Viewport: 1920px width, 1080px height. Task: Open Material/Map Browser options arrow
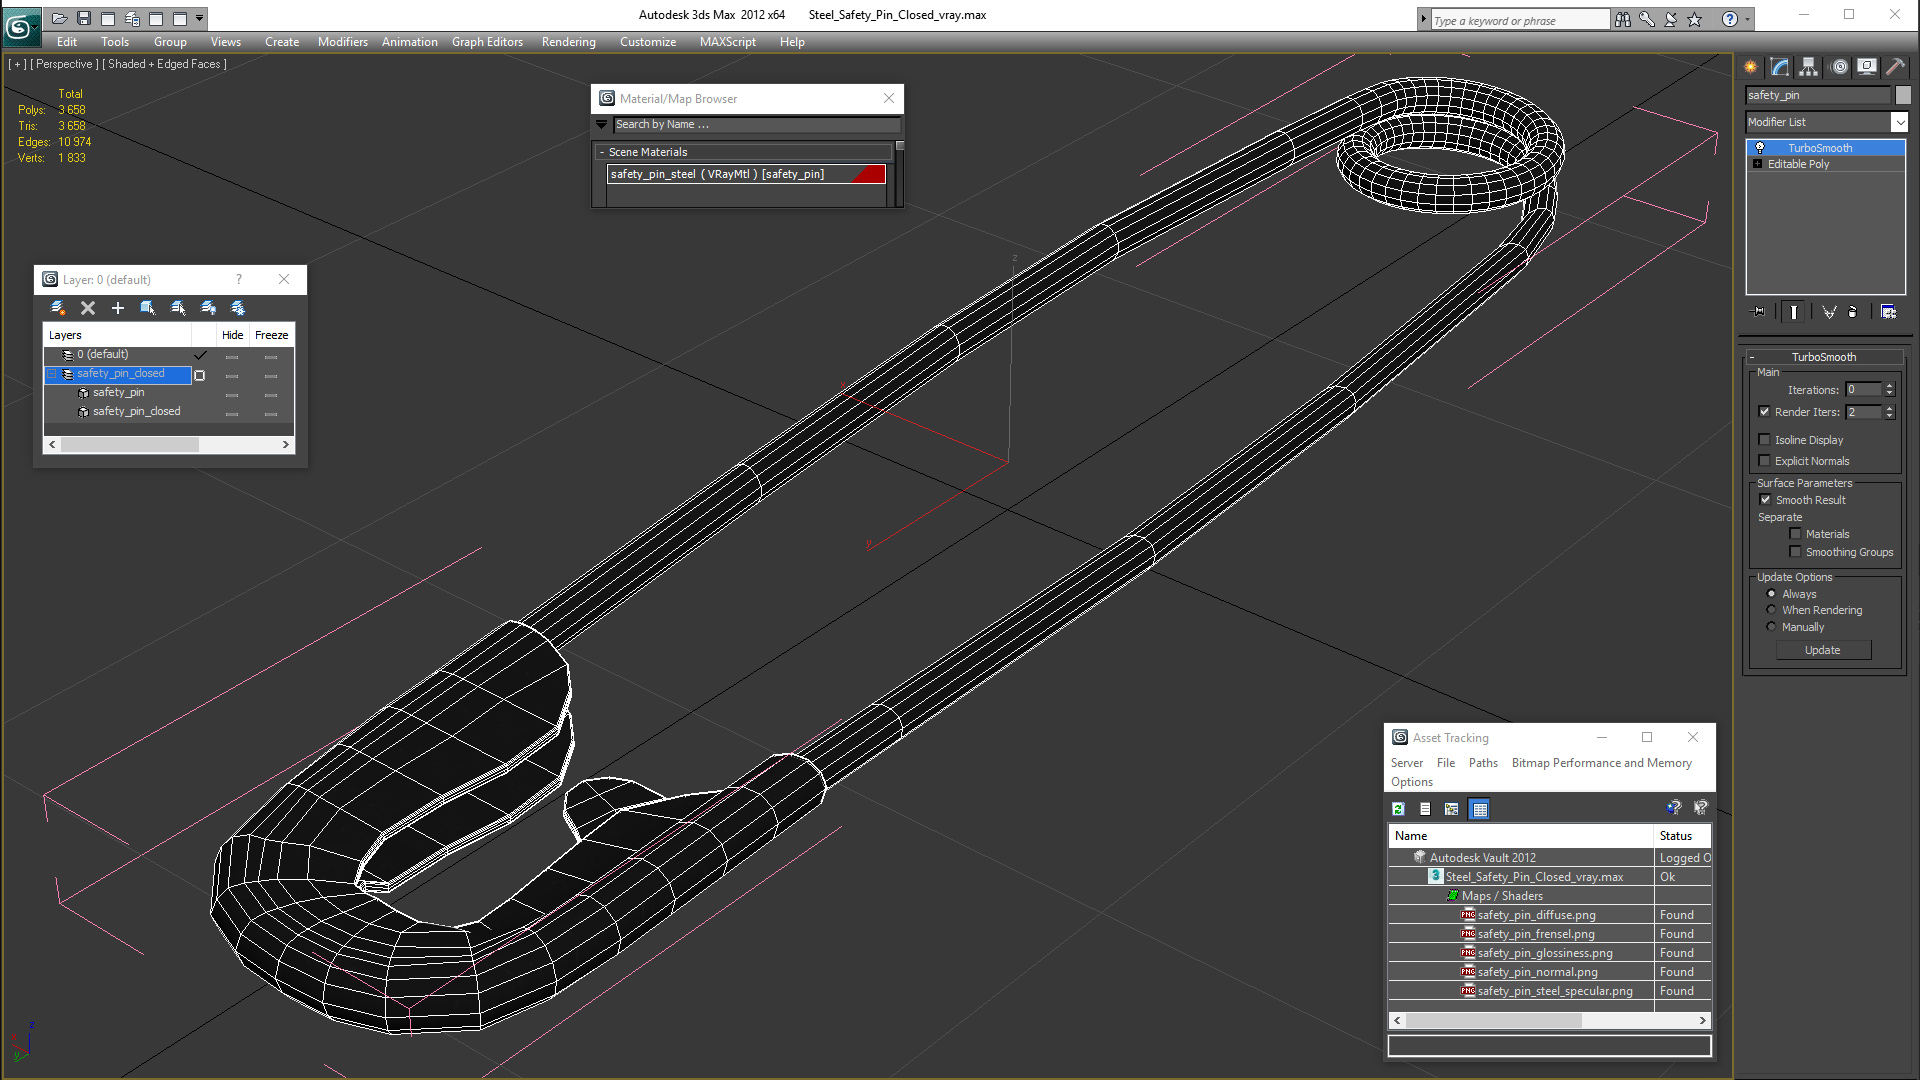point(602,125)
